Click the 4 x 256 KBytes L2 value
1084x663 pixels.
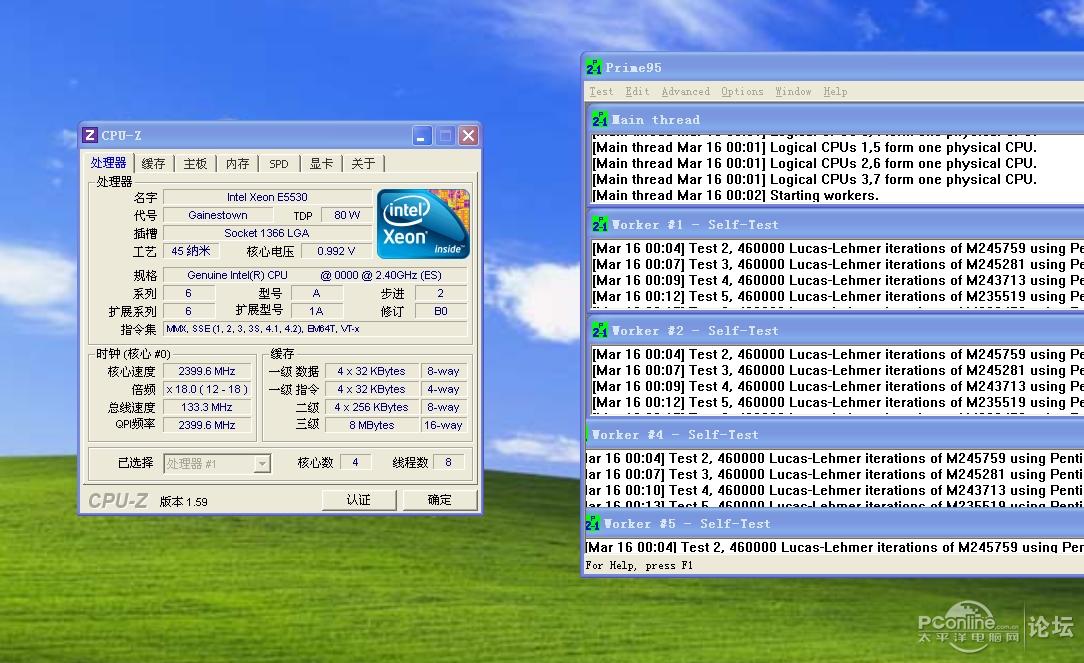pyautogui.click(x=371, y=407)
